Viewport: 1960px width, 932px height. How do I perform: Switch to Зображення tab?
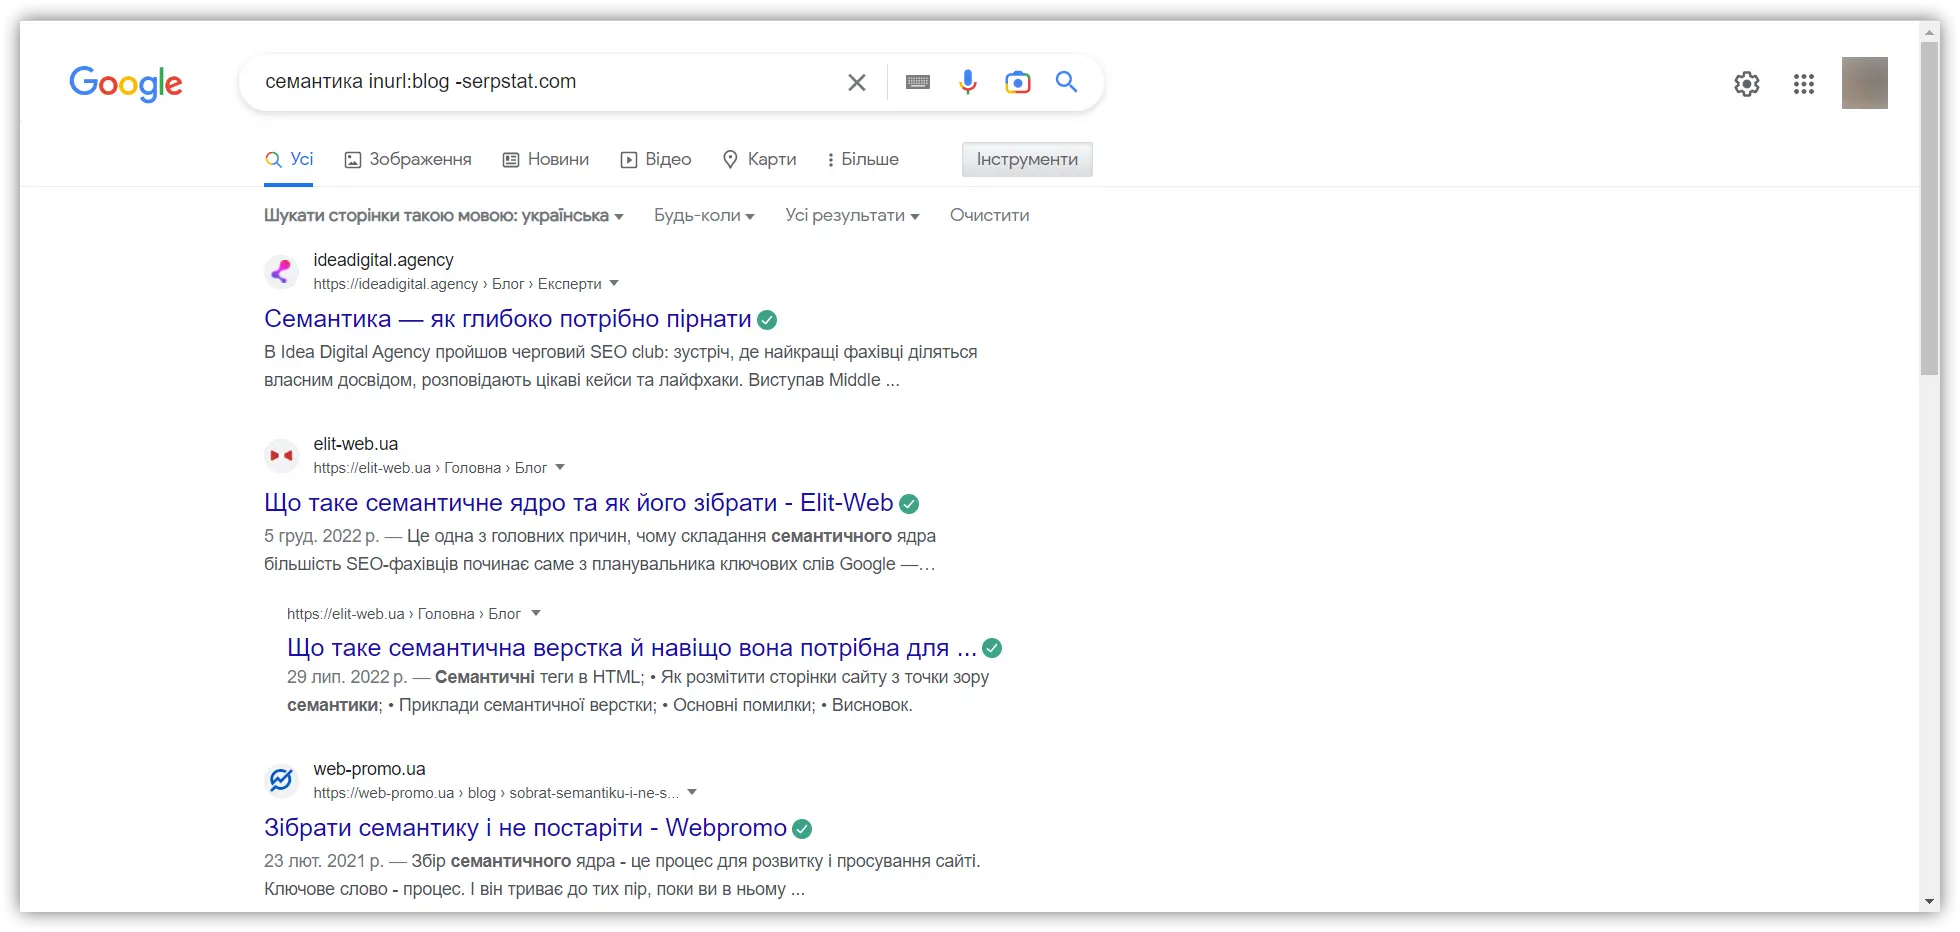408,160
